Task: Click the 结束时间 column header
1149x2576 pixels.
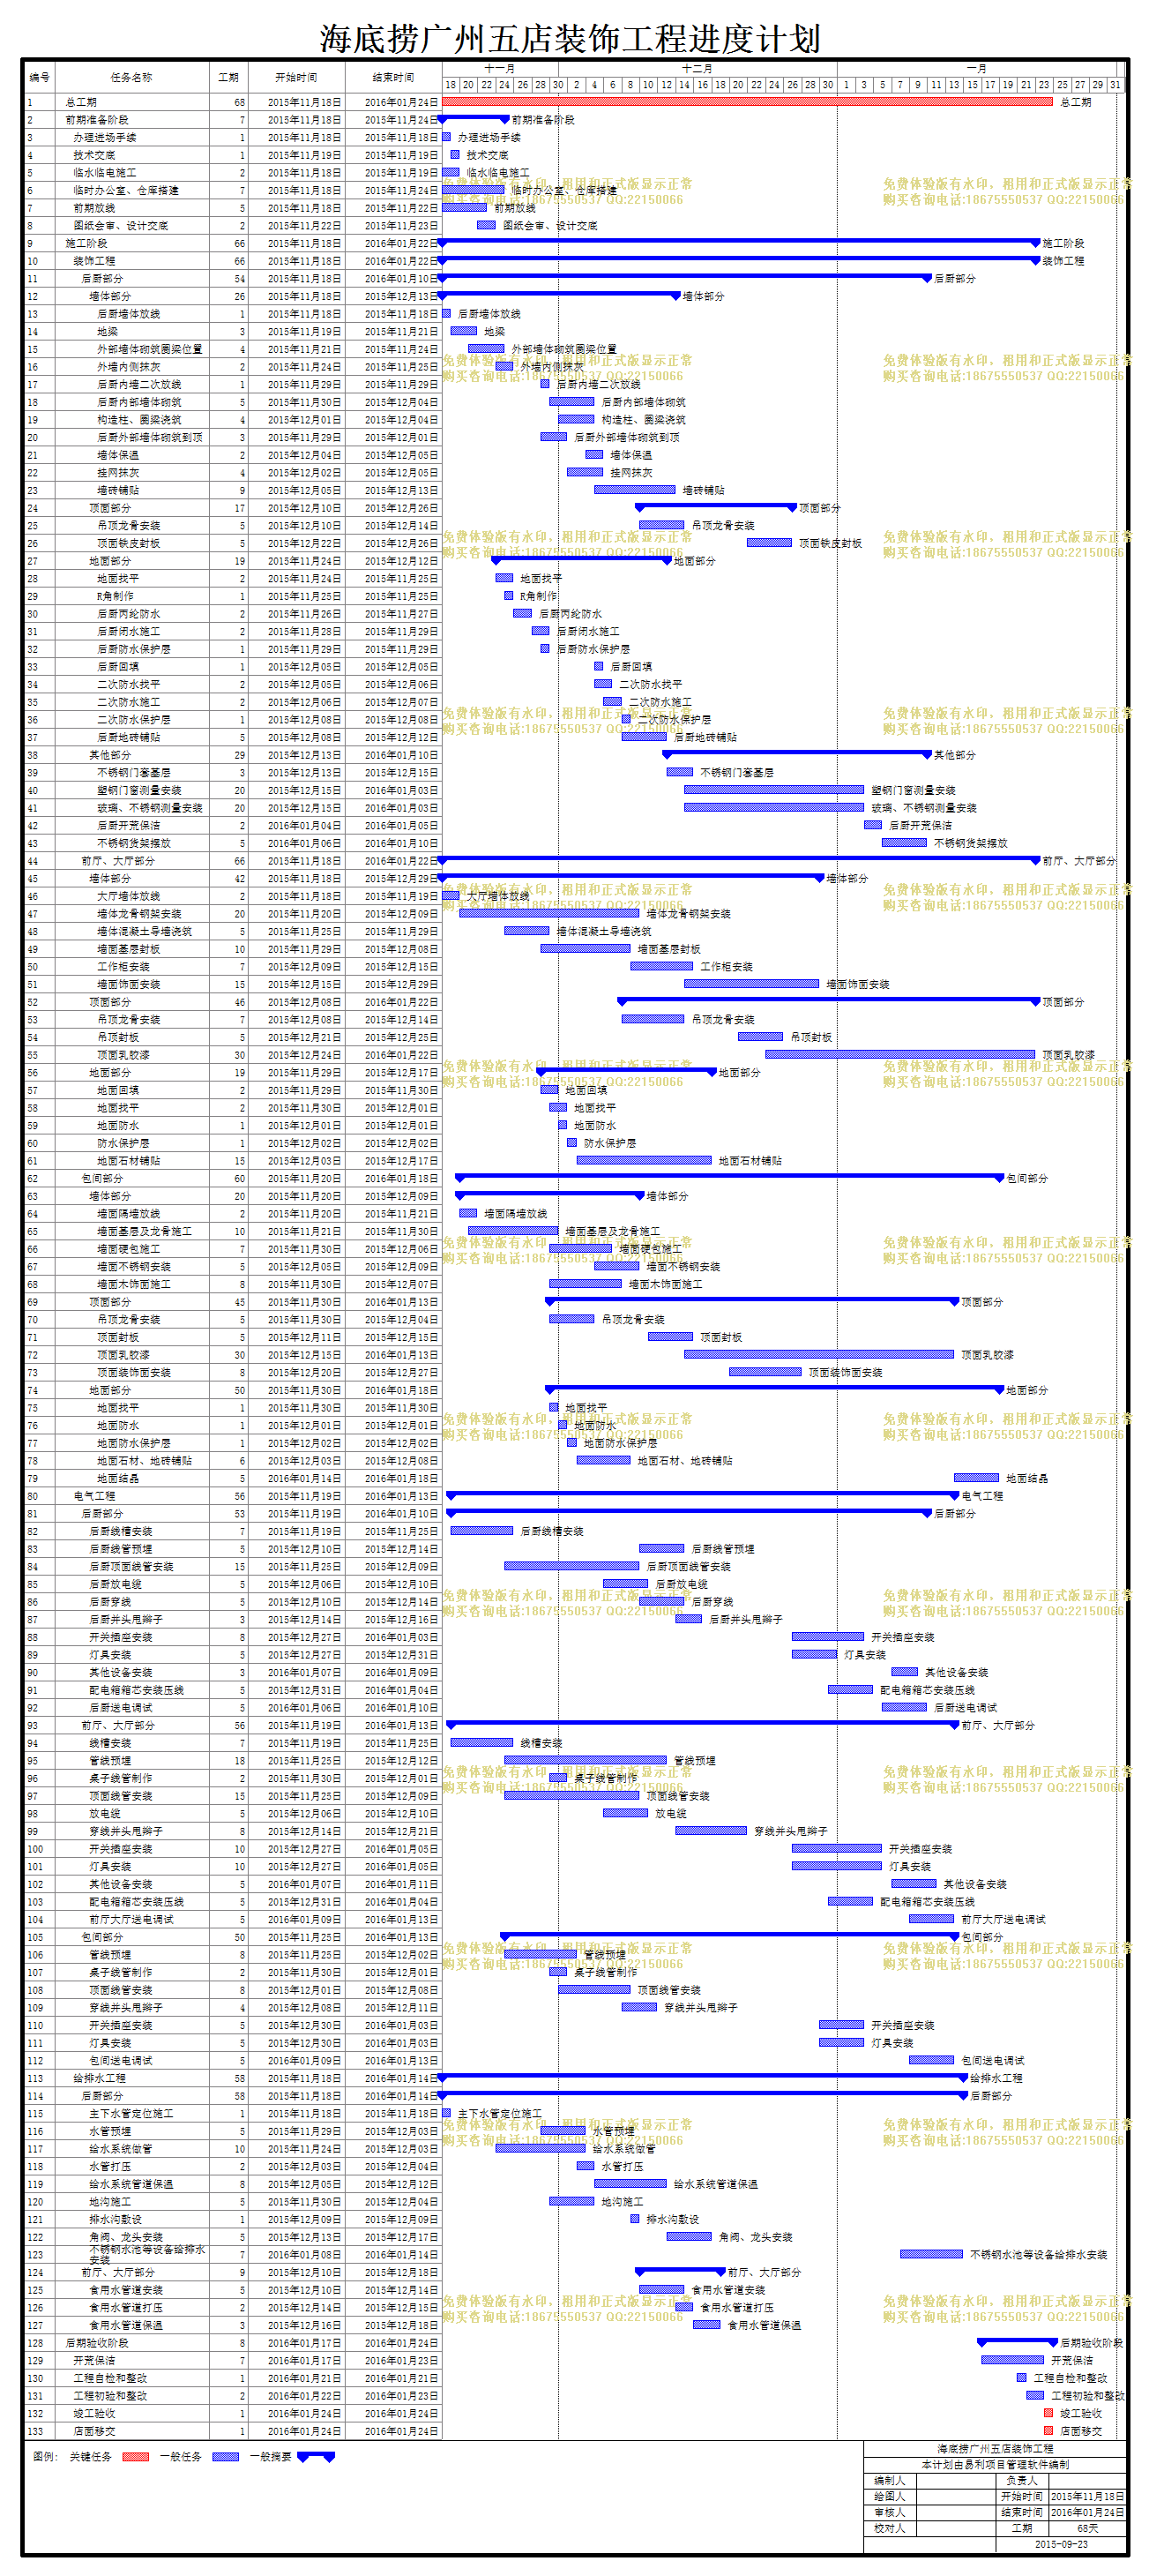Action: 393,77
